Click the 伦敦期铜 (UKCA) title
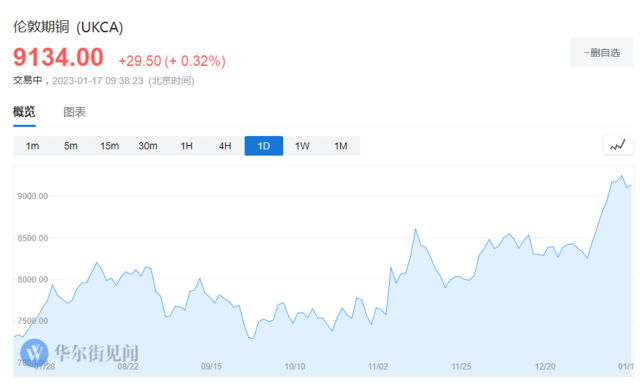The height and width of the screenshot is (387, 640). (68, 27)
